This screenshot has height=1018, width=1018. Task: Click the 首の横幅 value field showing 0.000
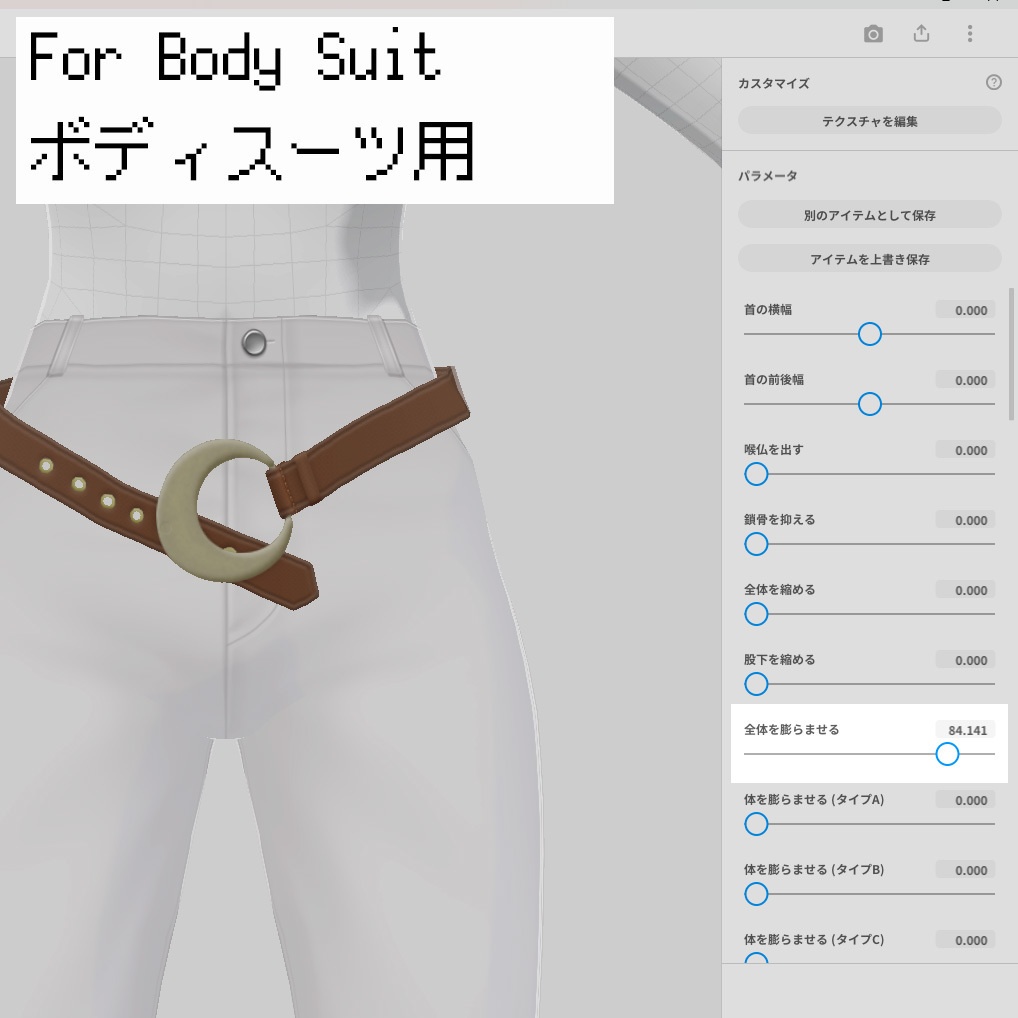coord(964,310)
